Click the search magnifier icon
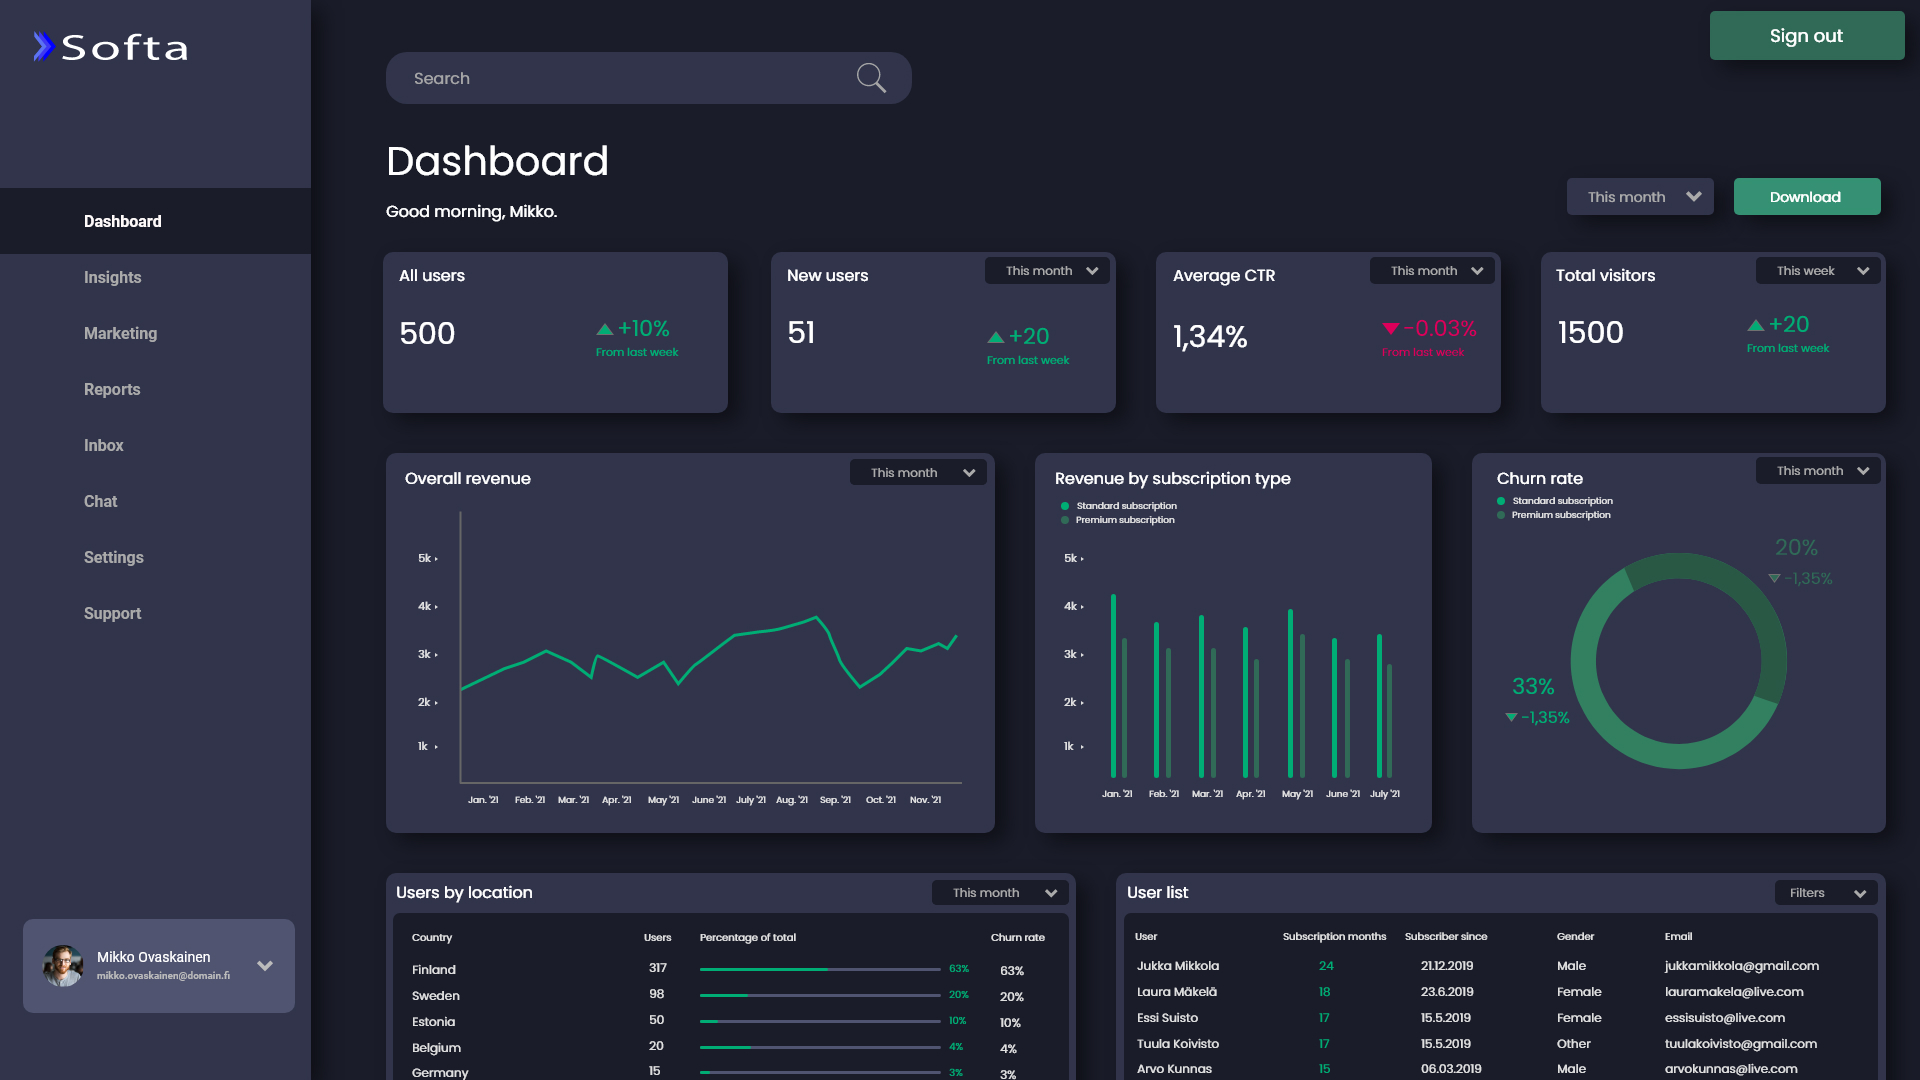The width and height of the screenshot is (1920, 1080). click(x=871, y=78)
